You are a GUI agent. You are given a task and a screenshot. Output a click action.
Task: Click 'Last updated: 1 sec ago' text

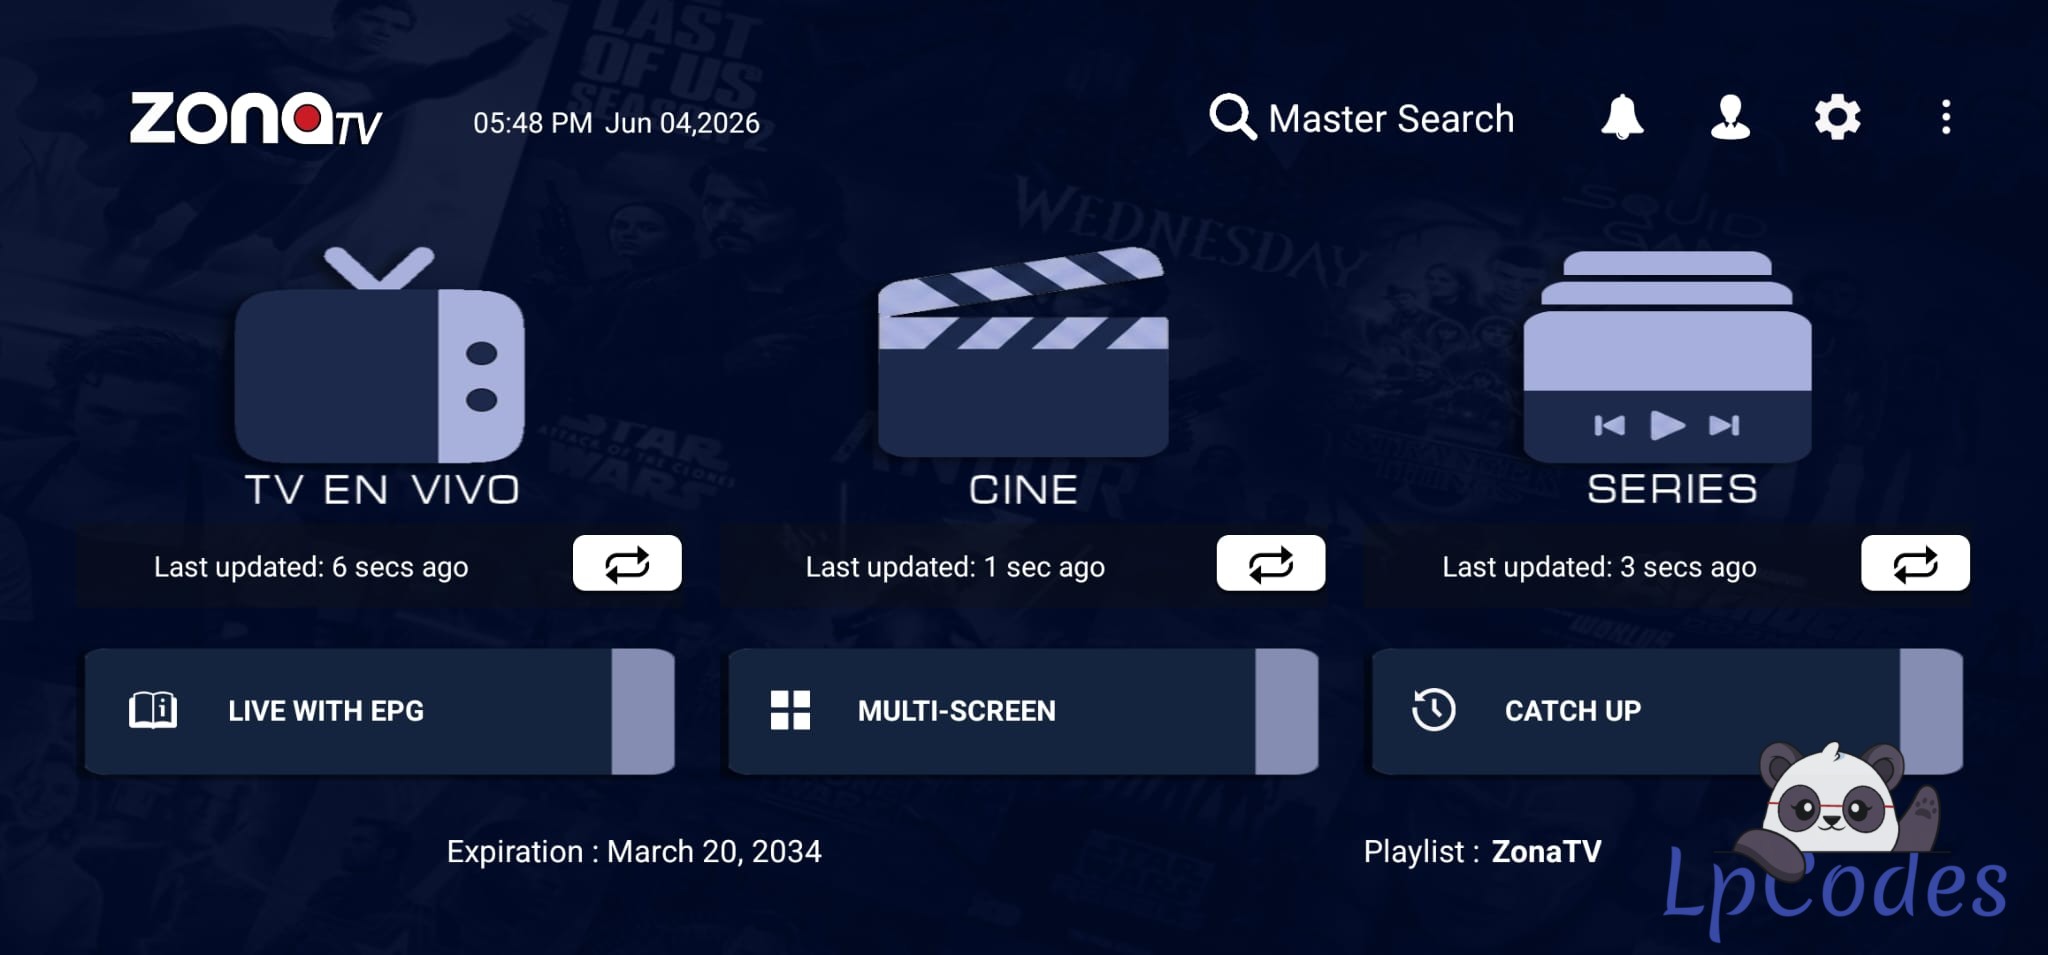click(955, 567)
